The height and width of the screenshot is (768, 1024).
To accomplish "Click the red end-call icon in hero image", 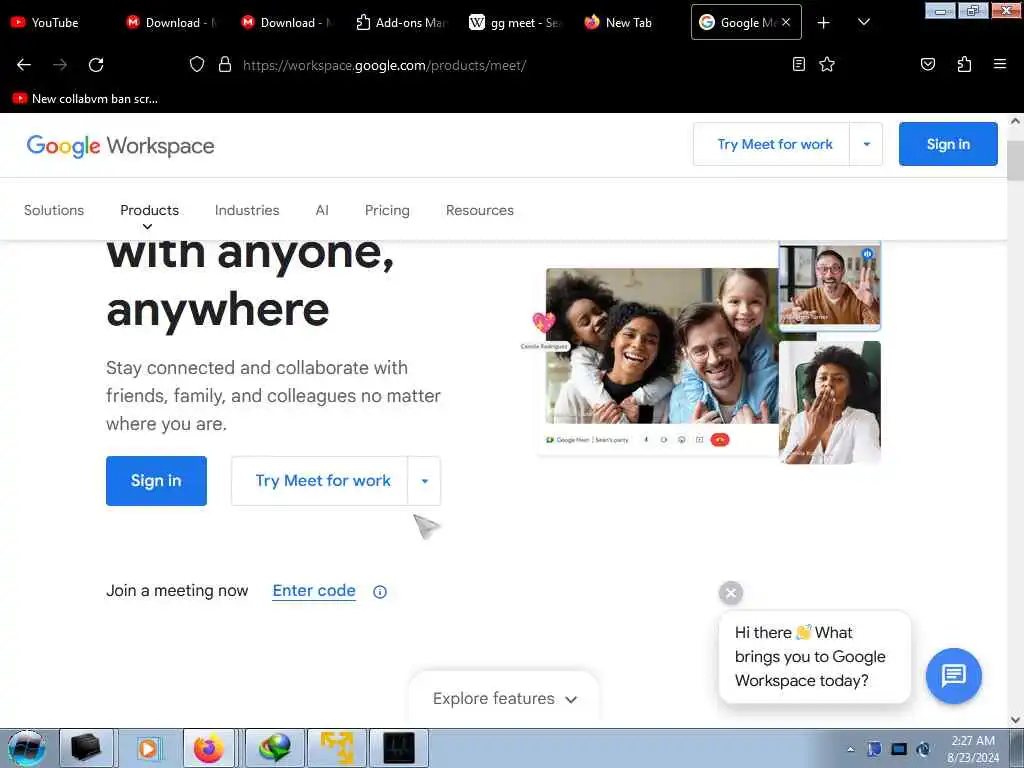I will 720,440.
